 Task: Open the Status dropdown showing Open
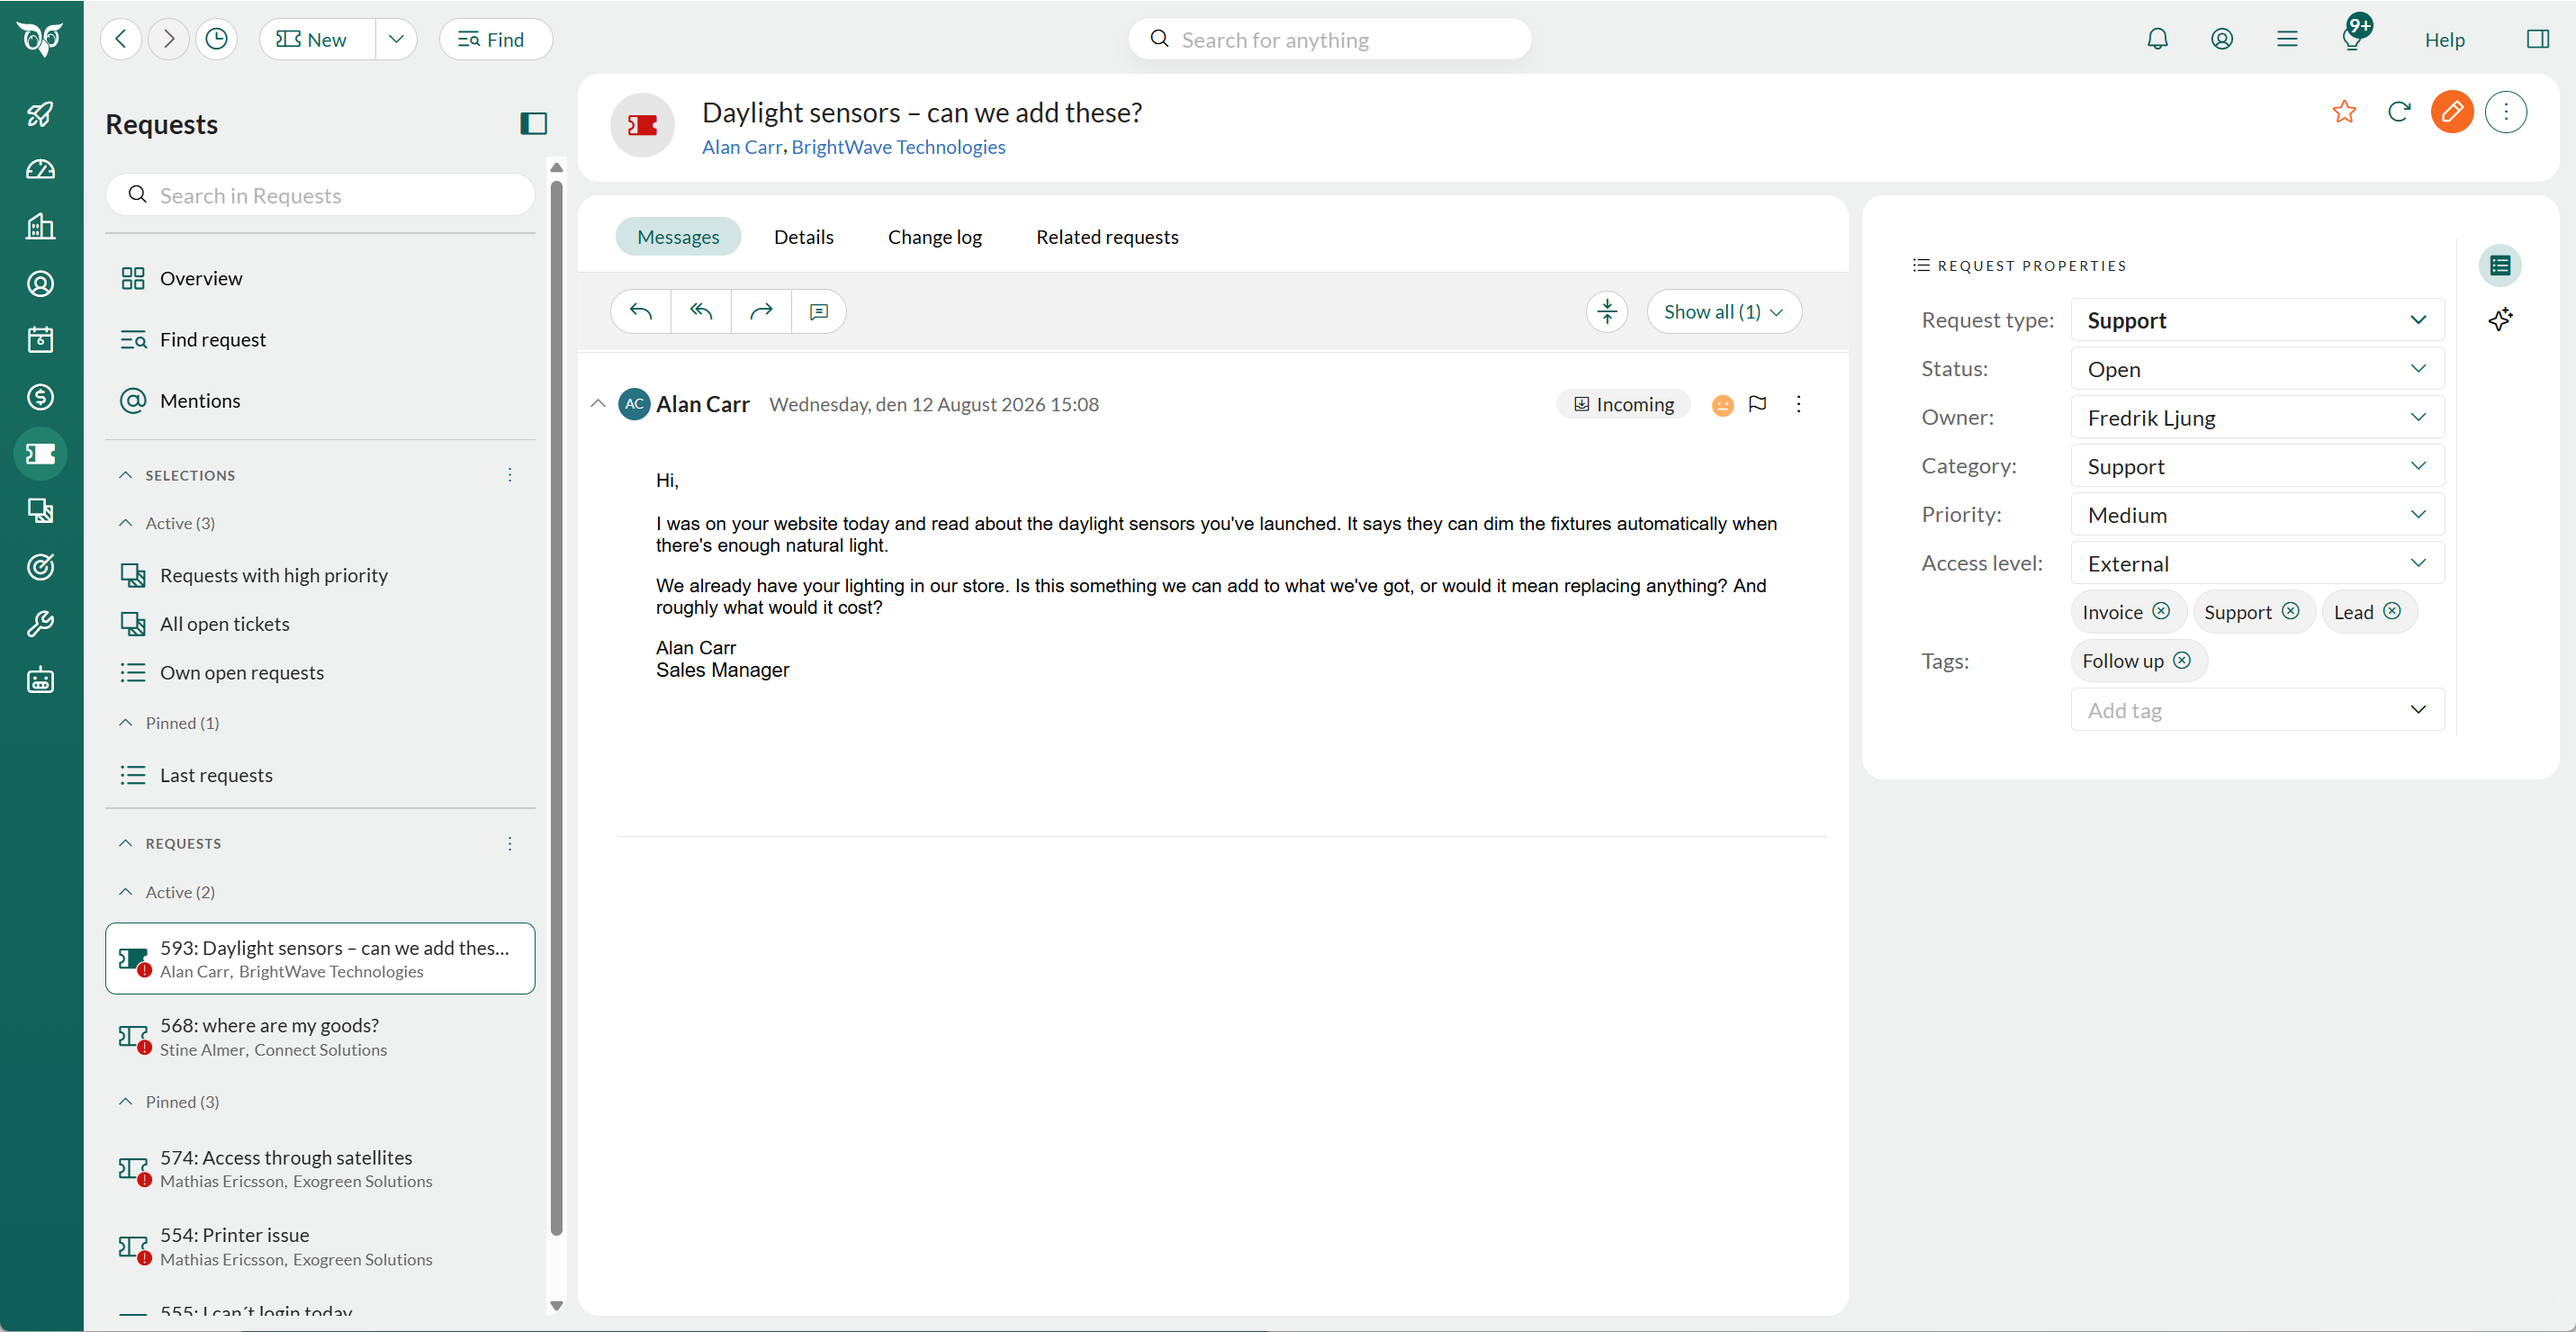click(2257, 369)
